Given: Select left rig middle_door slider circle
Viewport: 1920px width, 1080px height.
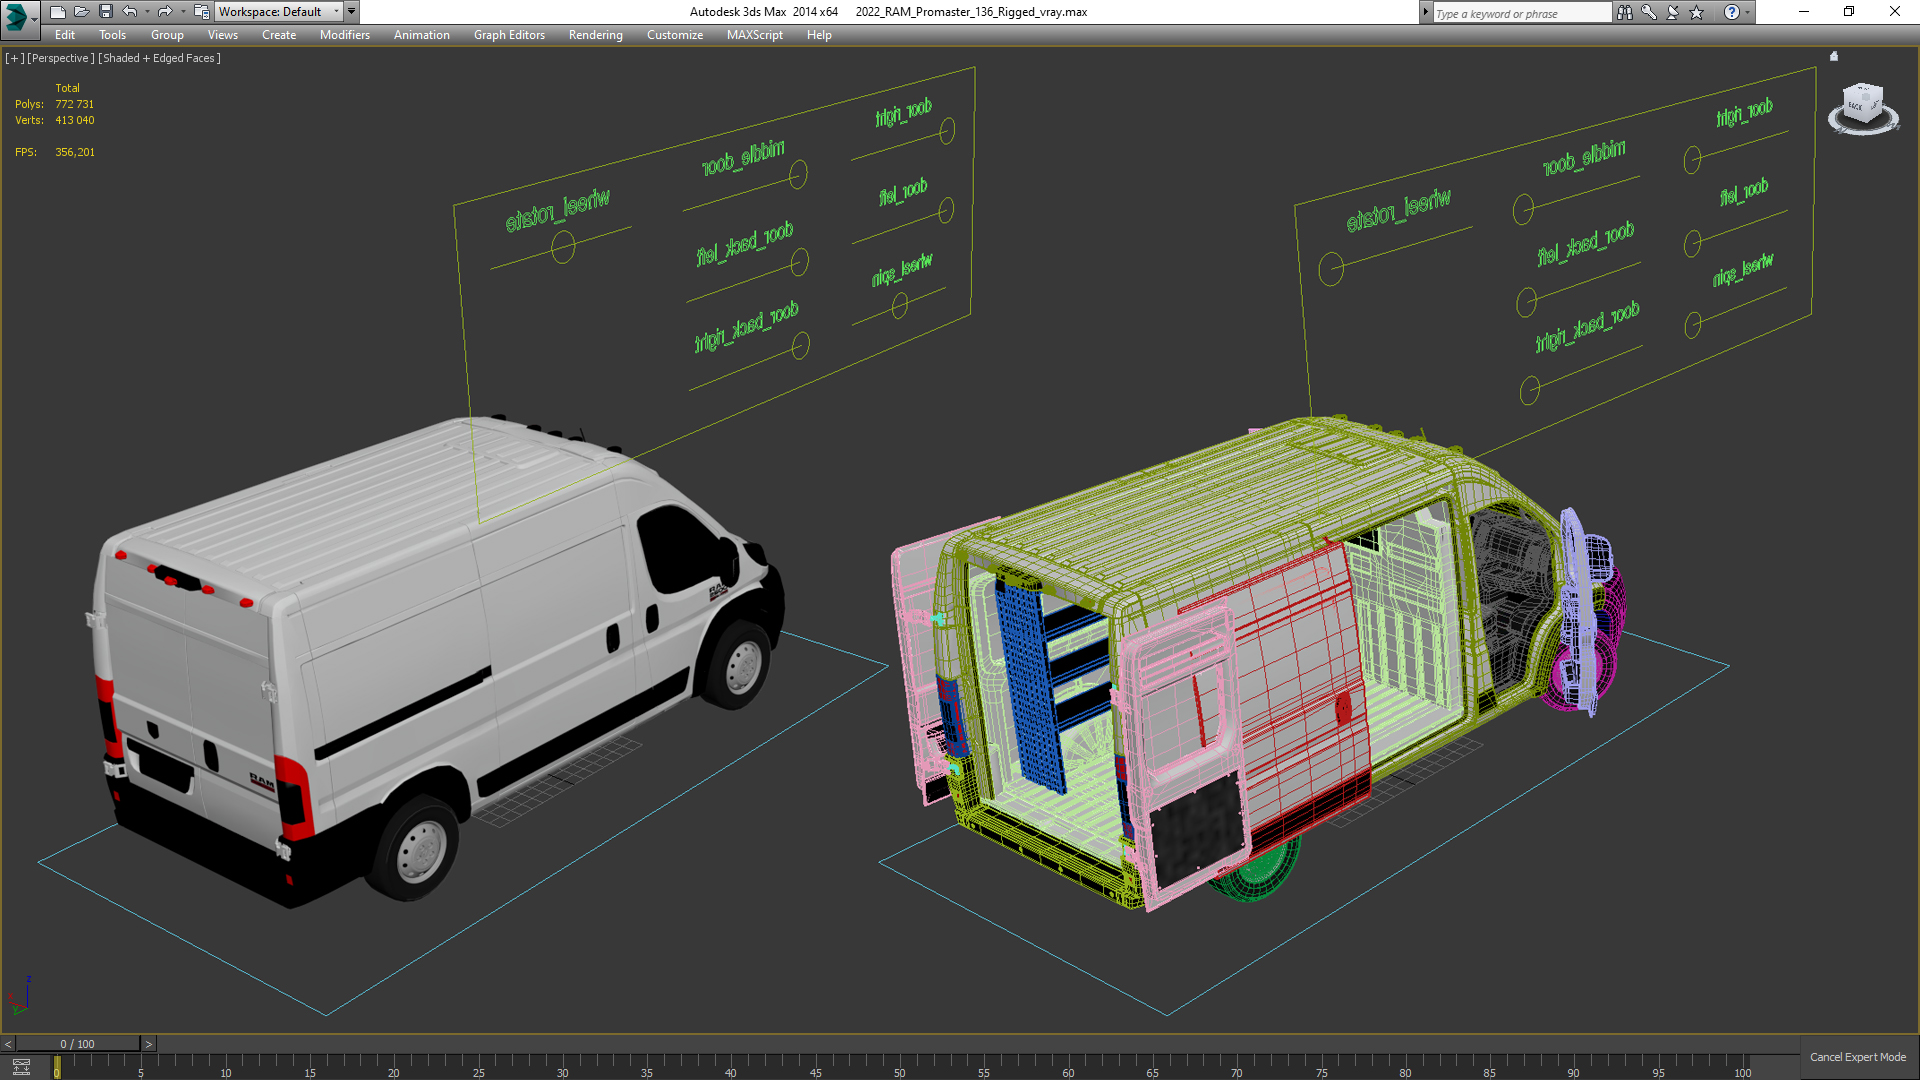Looking at the screenshot, I should click(798, 175).
